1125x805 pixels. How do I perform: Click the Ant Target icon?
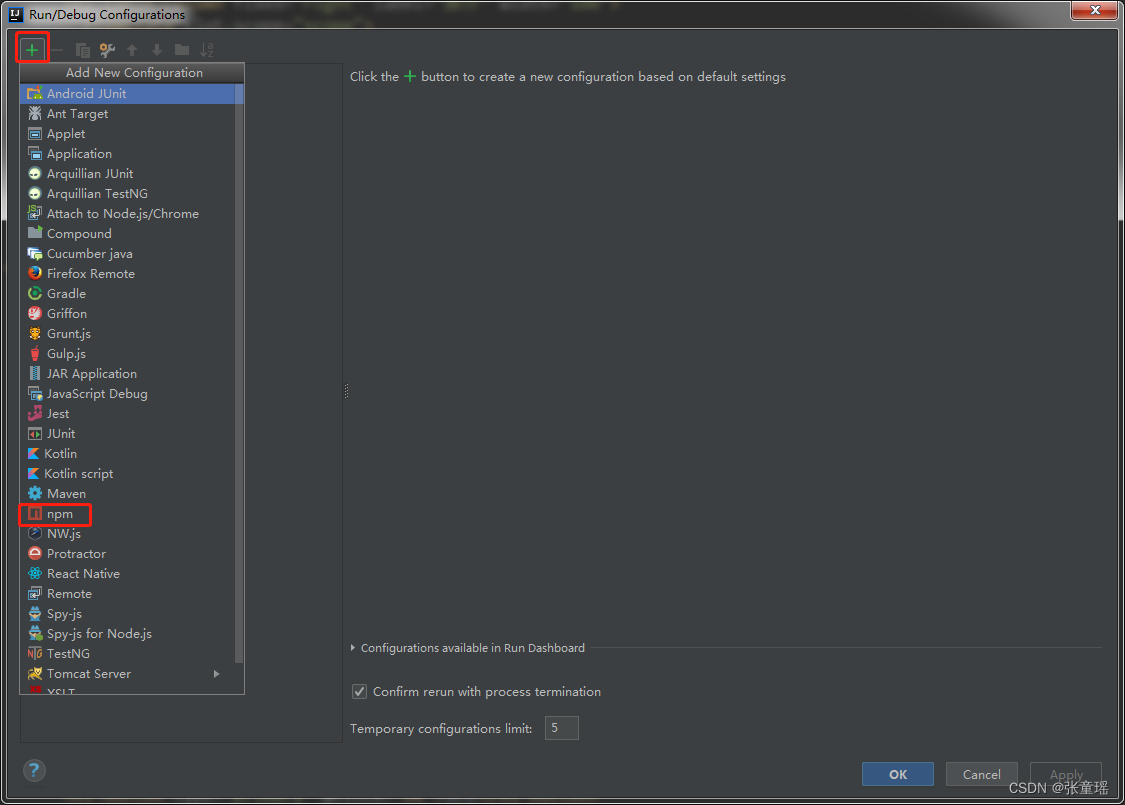coord(34,113)
